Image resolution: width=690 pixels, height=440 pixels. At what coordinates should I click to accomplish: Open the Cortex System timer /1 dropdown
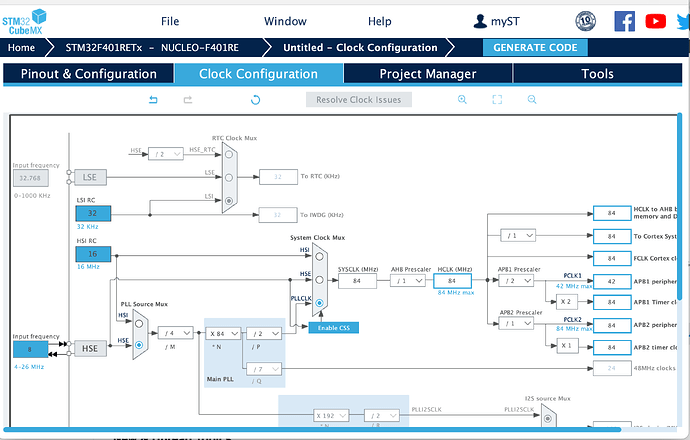tap(518, 235)
